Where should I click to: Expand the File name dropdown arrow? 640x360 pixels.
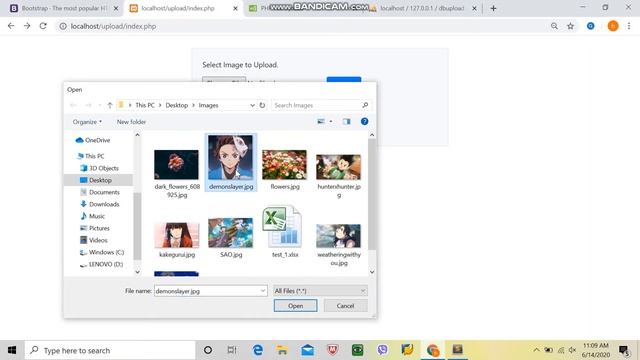click(263, 291)
